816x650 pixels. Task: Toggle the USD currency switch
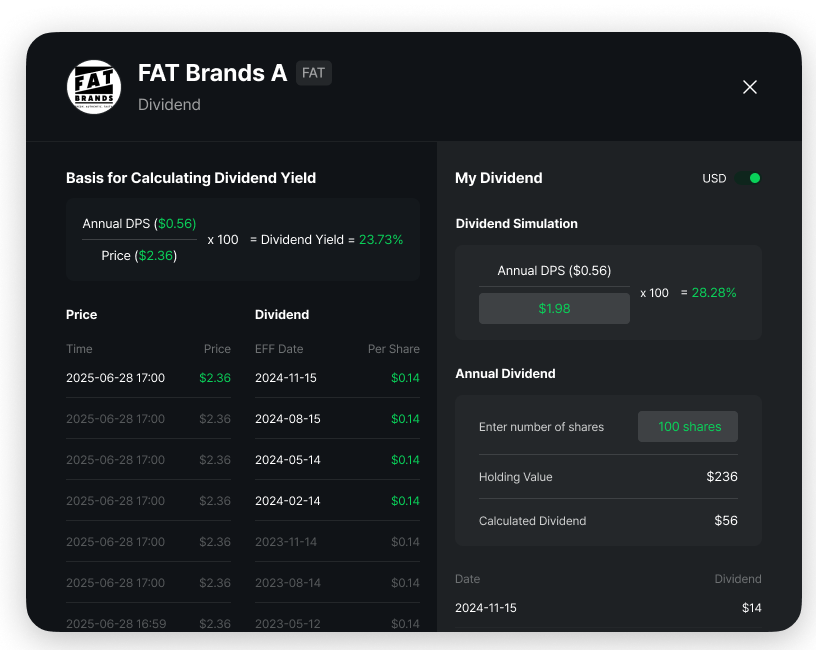pos(748,179)
